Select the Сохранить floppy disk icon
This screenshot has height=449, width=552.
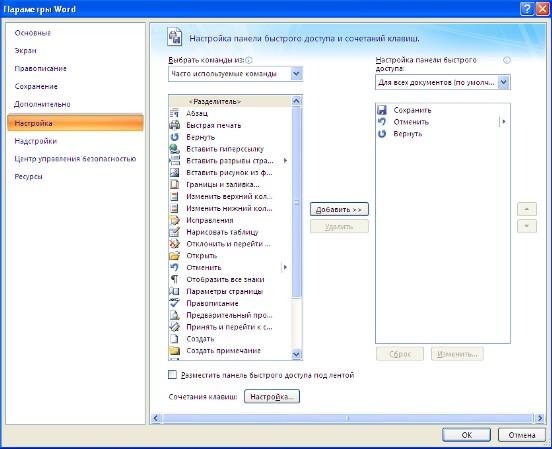(382, 110)
